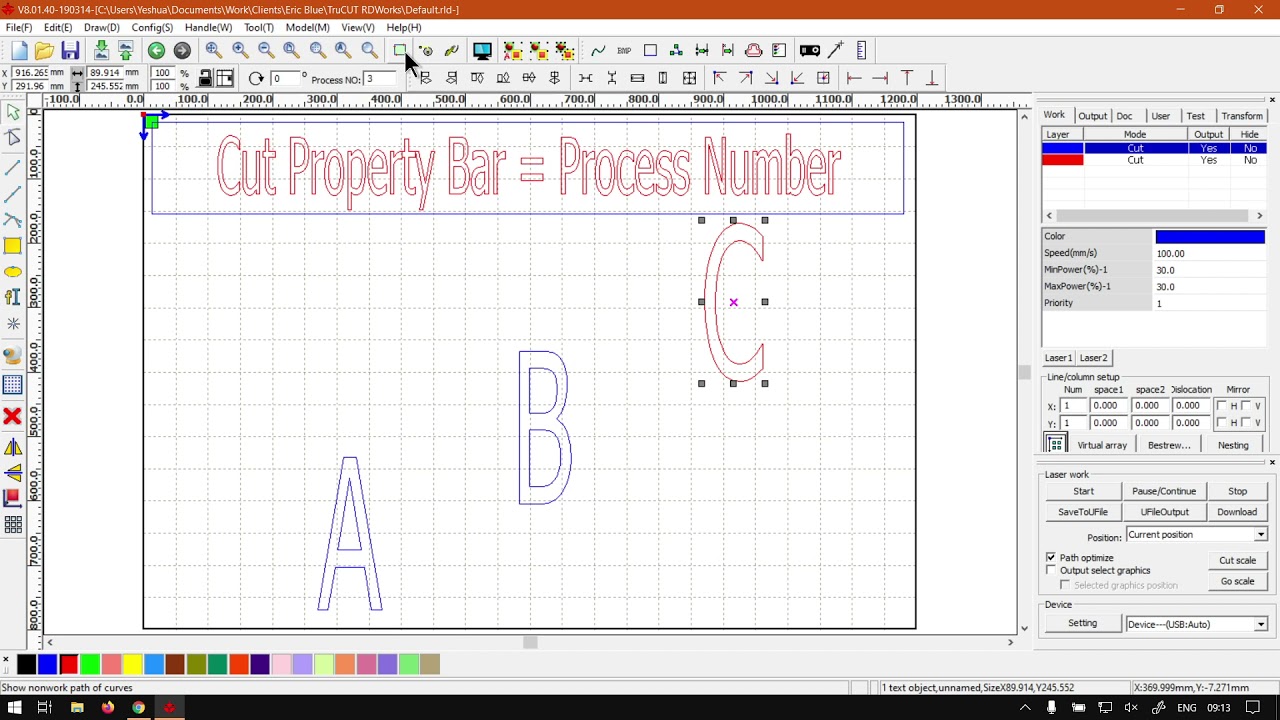
Task: Click the rotation angle input field
Action: tap(286, 79)
